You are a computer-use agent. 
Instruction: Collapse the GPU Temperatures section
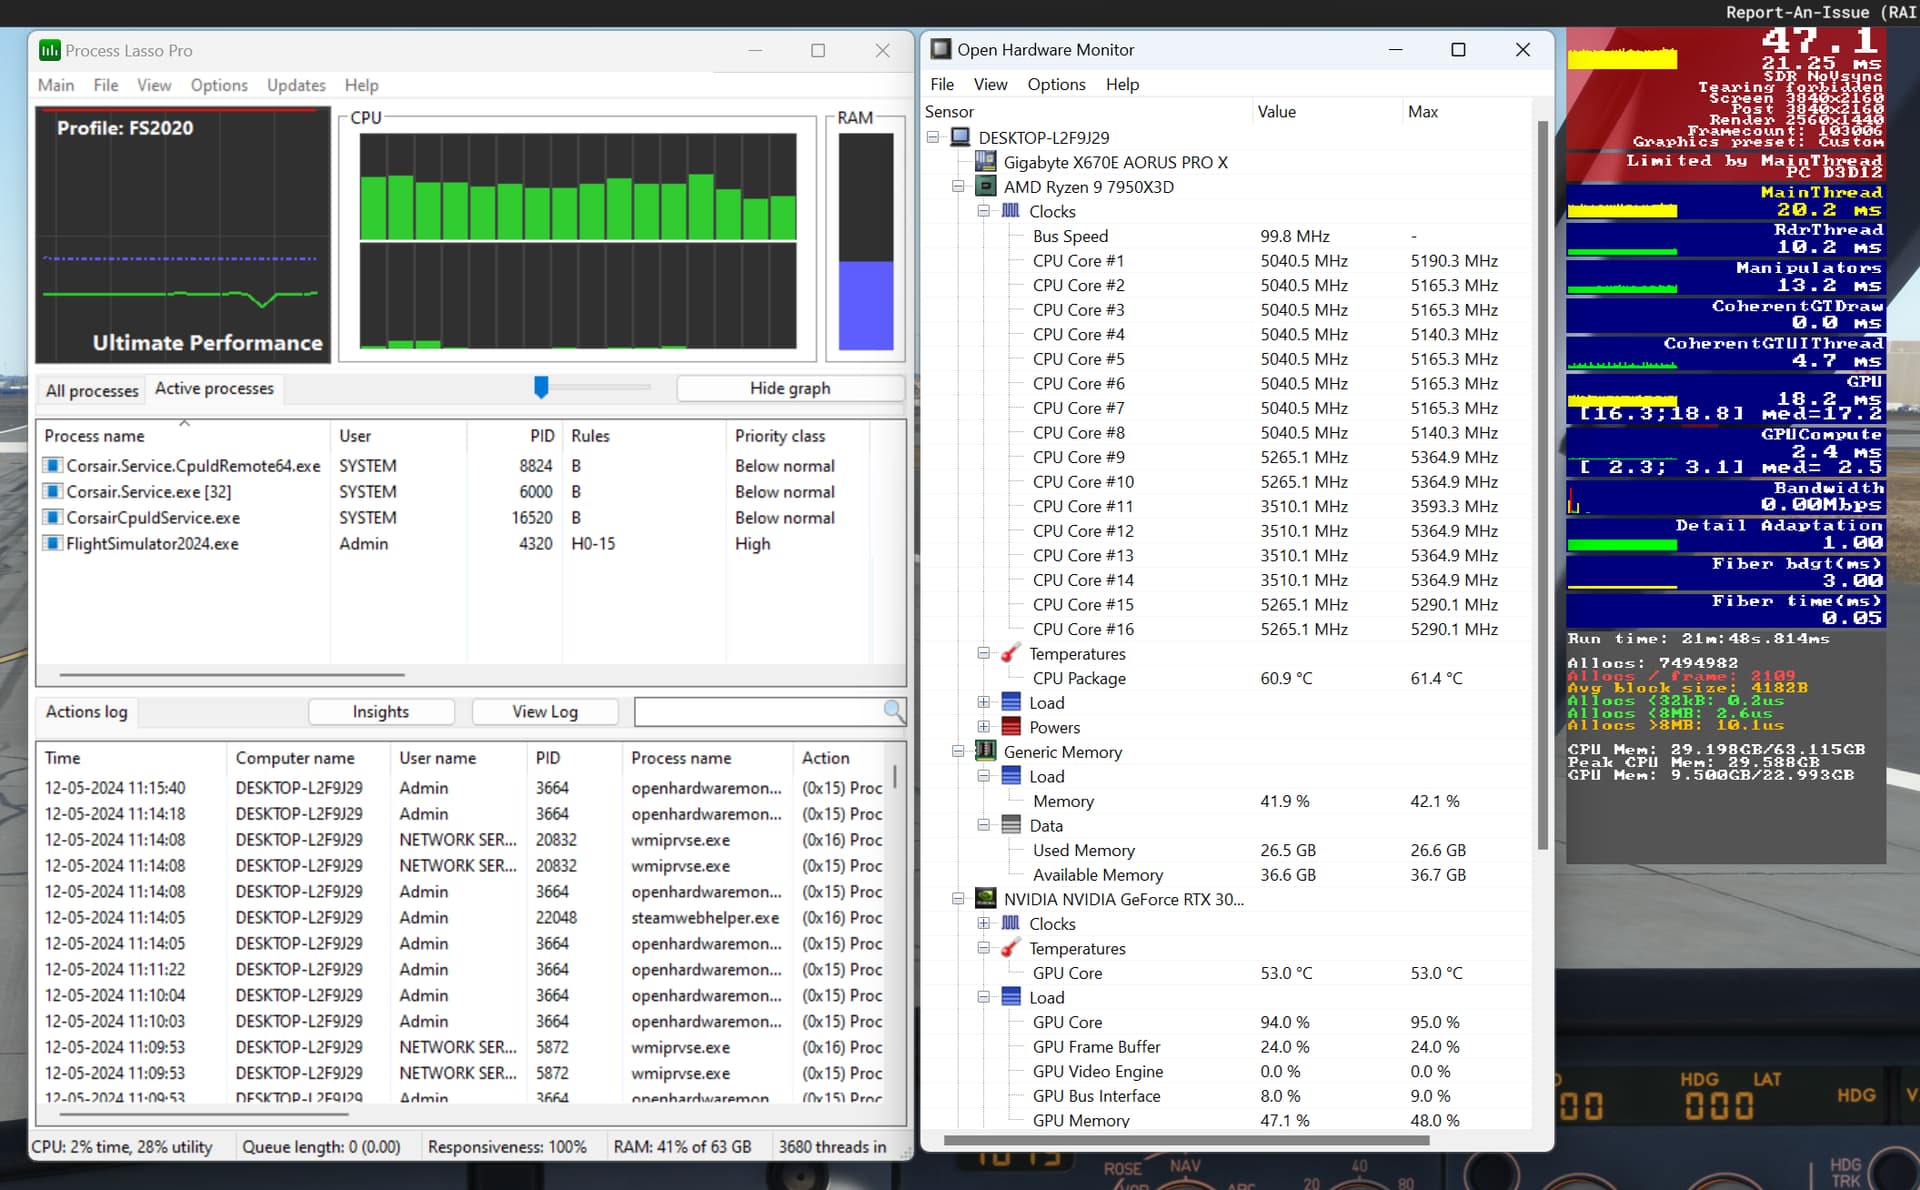point(983,947)
